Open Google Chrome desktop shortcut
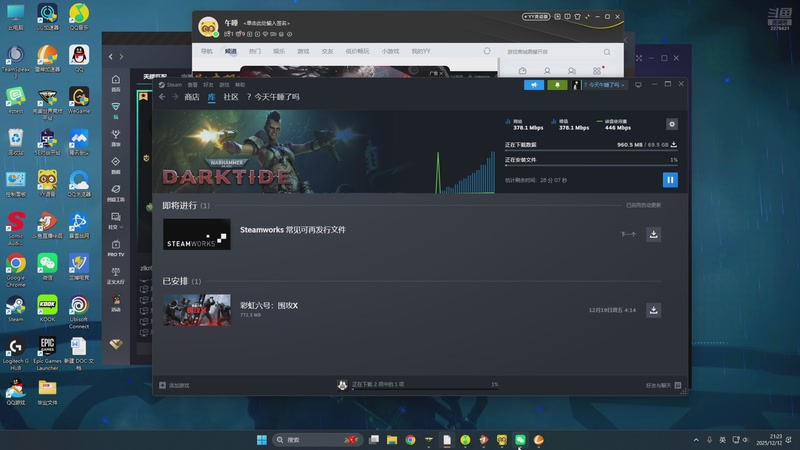The height and width of the screenshot is (450, 800). (x=15, y=270)
